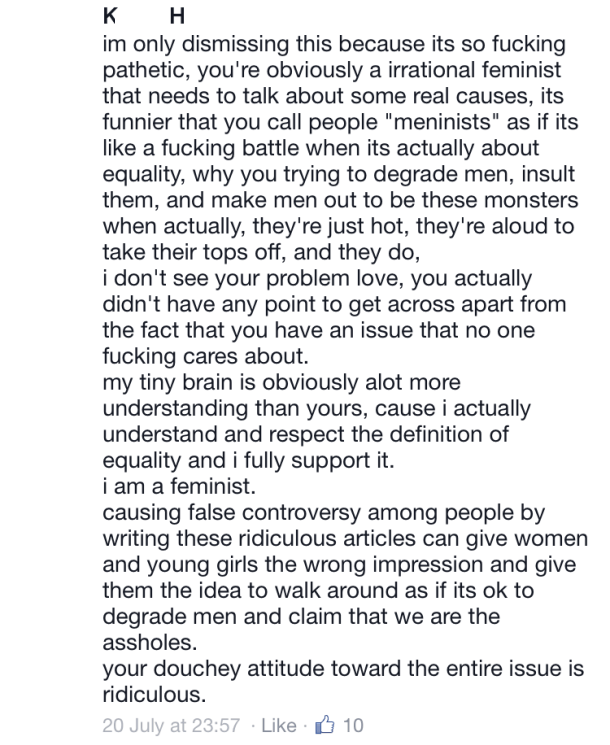Open the 20 July at 23:57 timestamp
Image resolution: width=610 pixels, height=745 pixels.
(x=171, y=726)
